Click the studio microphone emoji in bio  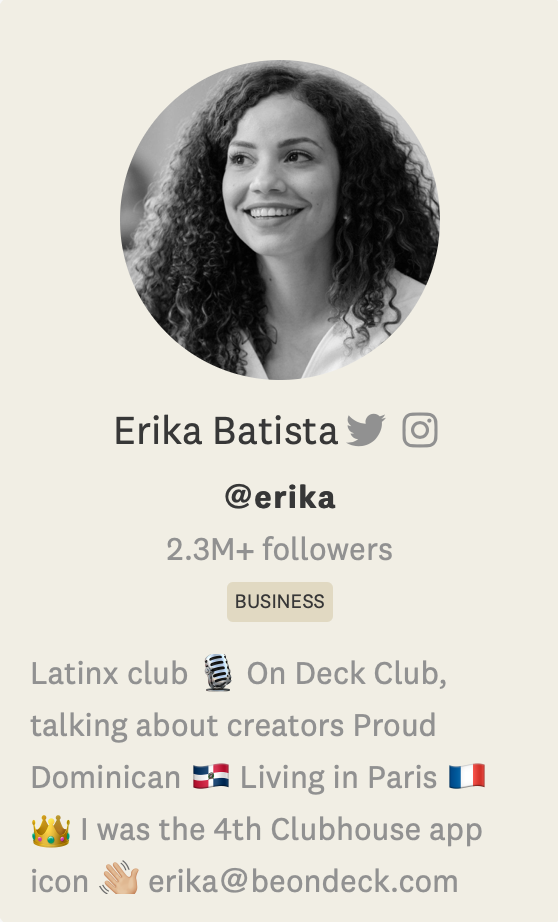pyautogui.click(x=218, y=673)
